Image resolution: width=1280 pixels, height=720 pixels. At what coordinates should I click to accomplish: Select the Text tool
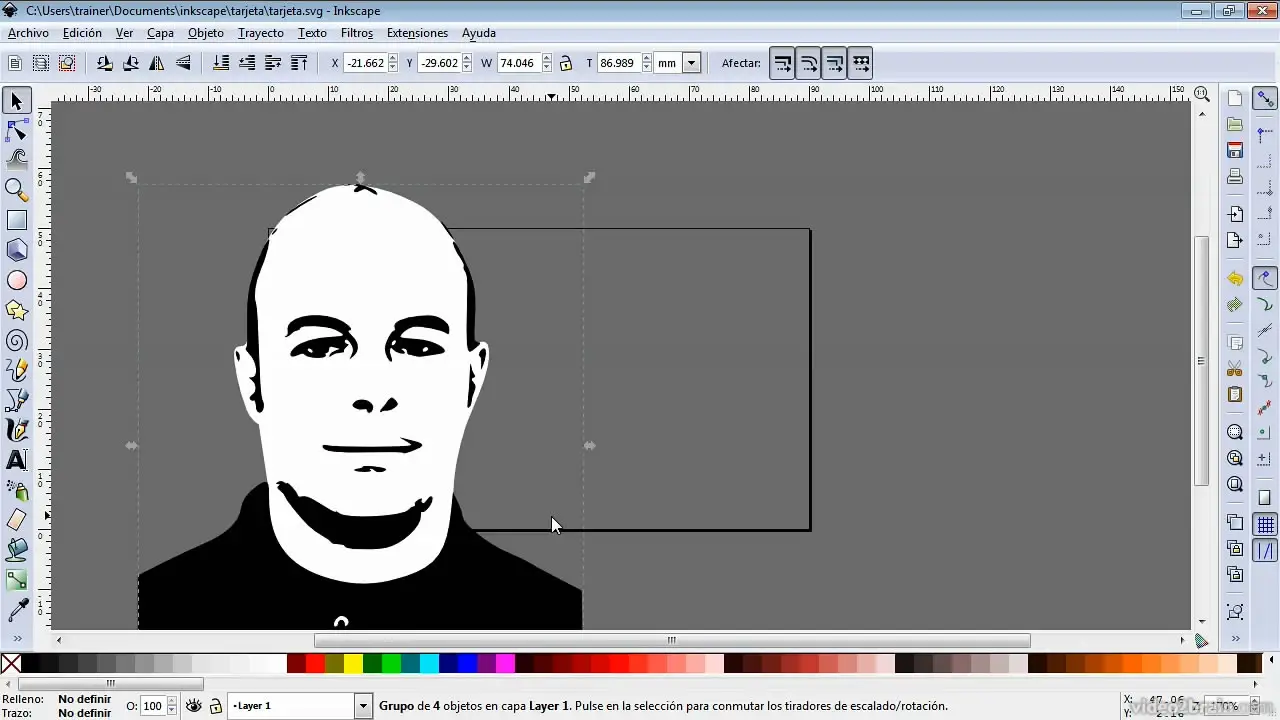pos(17,460)
